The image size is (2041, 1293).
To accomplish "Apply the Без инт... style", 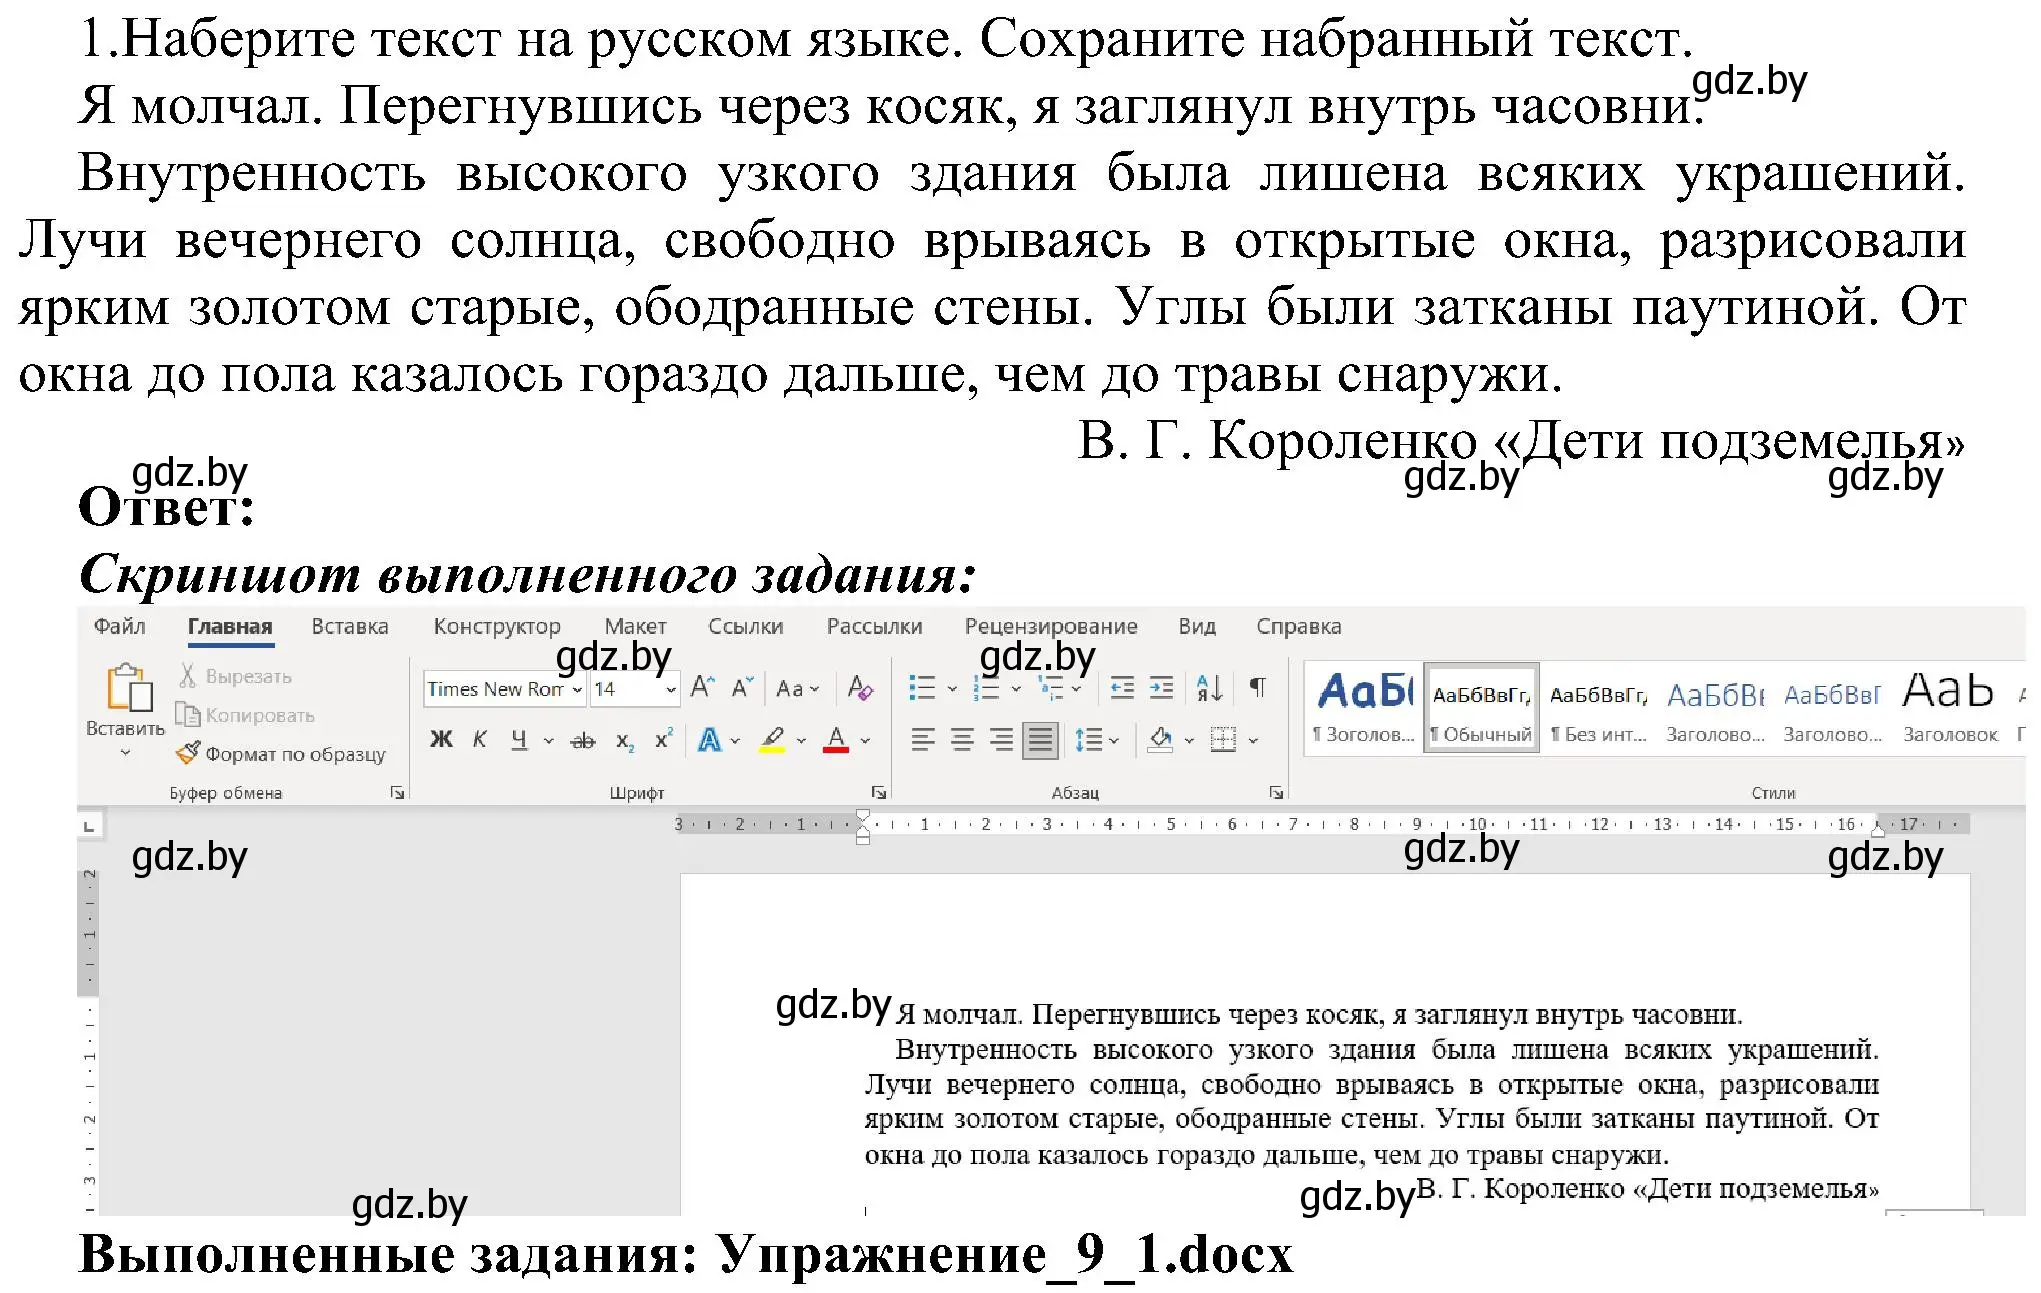I will [1598, 708].
